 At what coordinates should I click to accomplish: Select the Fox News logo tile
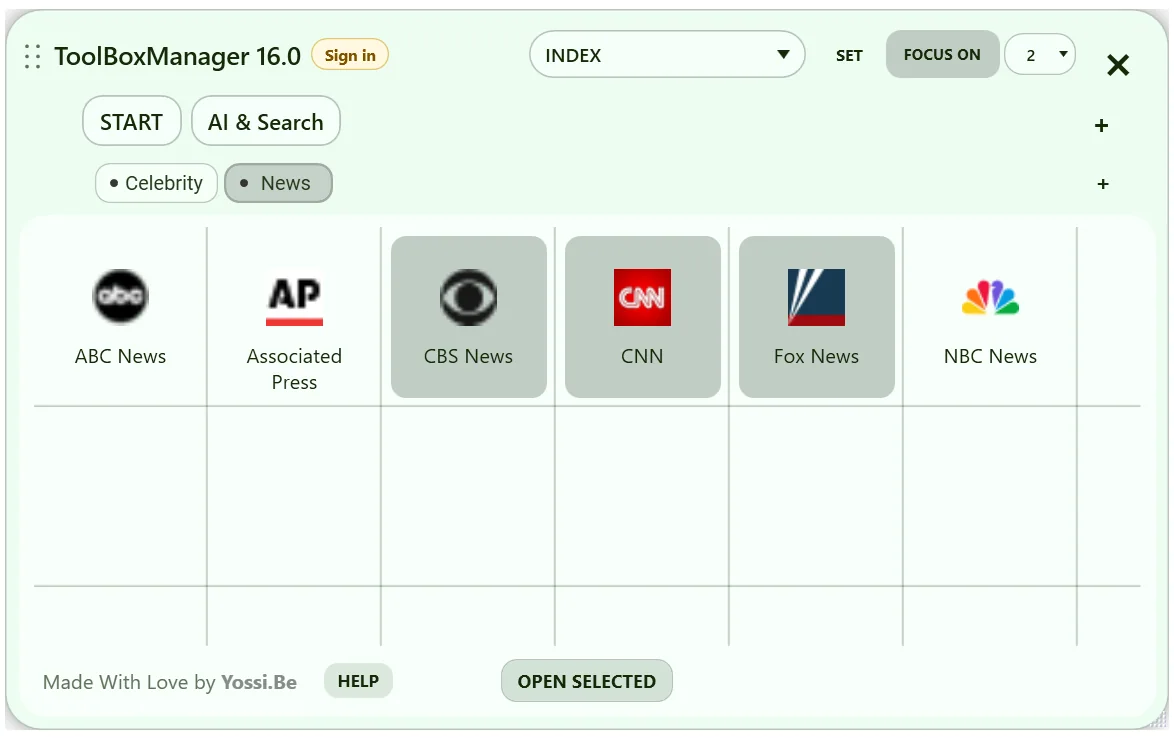pyautogui.click(x=816, y=297)
